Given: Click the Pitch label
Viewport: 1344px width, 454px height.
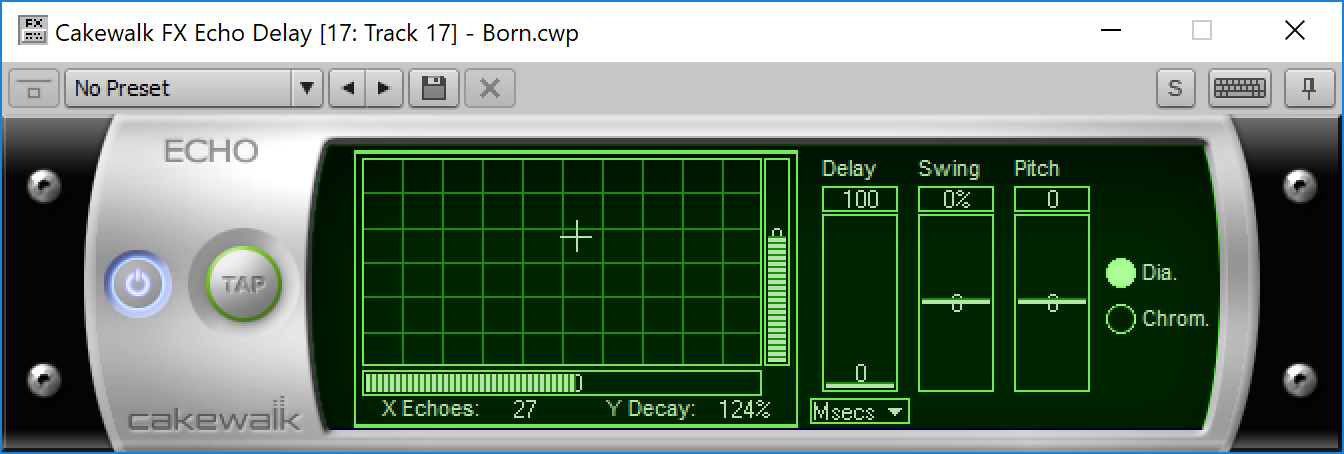Looking at the screenshot, I should [x=1037, y=168].
